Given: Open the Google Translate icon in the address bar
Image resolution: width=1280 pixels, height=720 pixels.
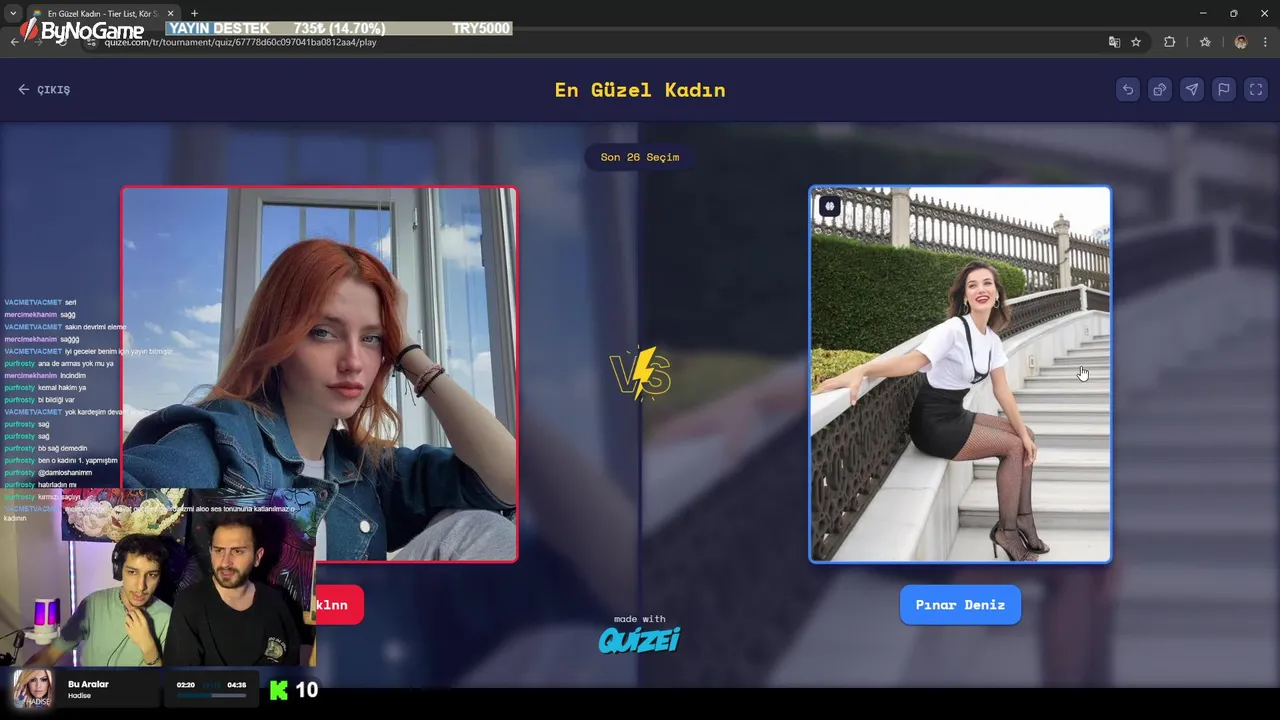Looking at the screenshot, I should [x=1114, y=42].
